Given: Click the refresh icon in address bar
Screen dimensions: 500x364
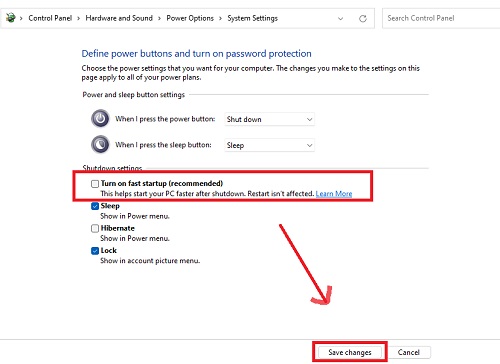Looking at the screenshot, I should 363,18.
